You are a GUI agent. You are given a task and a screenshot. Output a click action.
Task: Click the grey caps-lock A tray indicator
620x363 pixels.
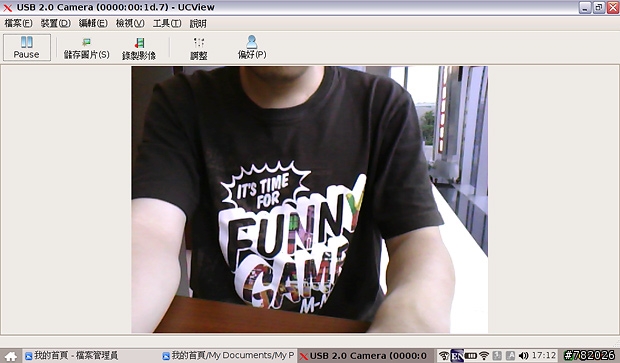510,355
